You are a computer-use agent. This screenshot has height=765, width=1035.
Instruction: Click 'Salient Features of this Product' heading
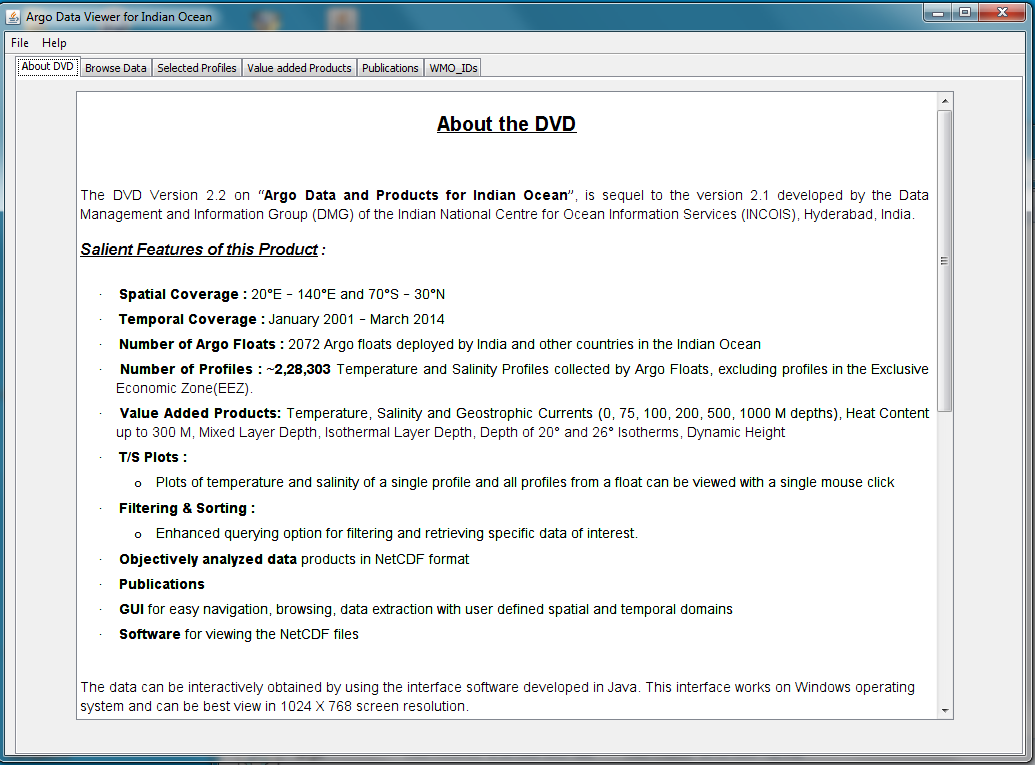199,249
